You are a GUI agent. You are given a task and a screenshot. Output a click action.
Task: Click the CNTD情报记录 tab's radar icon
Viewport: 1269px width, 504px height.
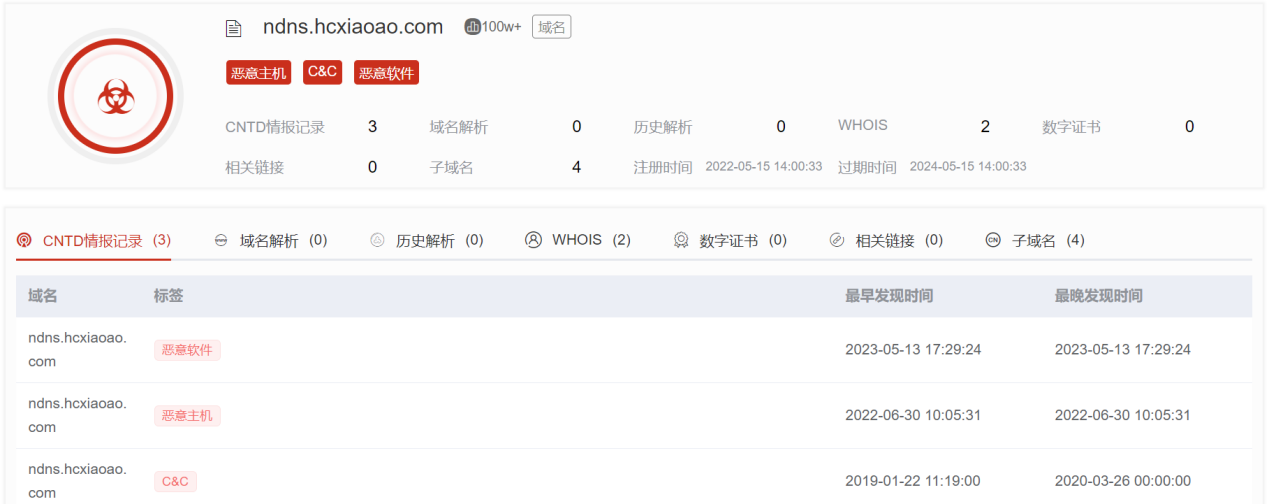pos(25,240)
